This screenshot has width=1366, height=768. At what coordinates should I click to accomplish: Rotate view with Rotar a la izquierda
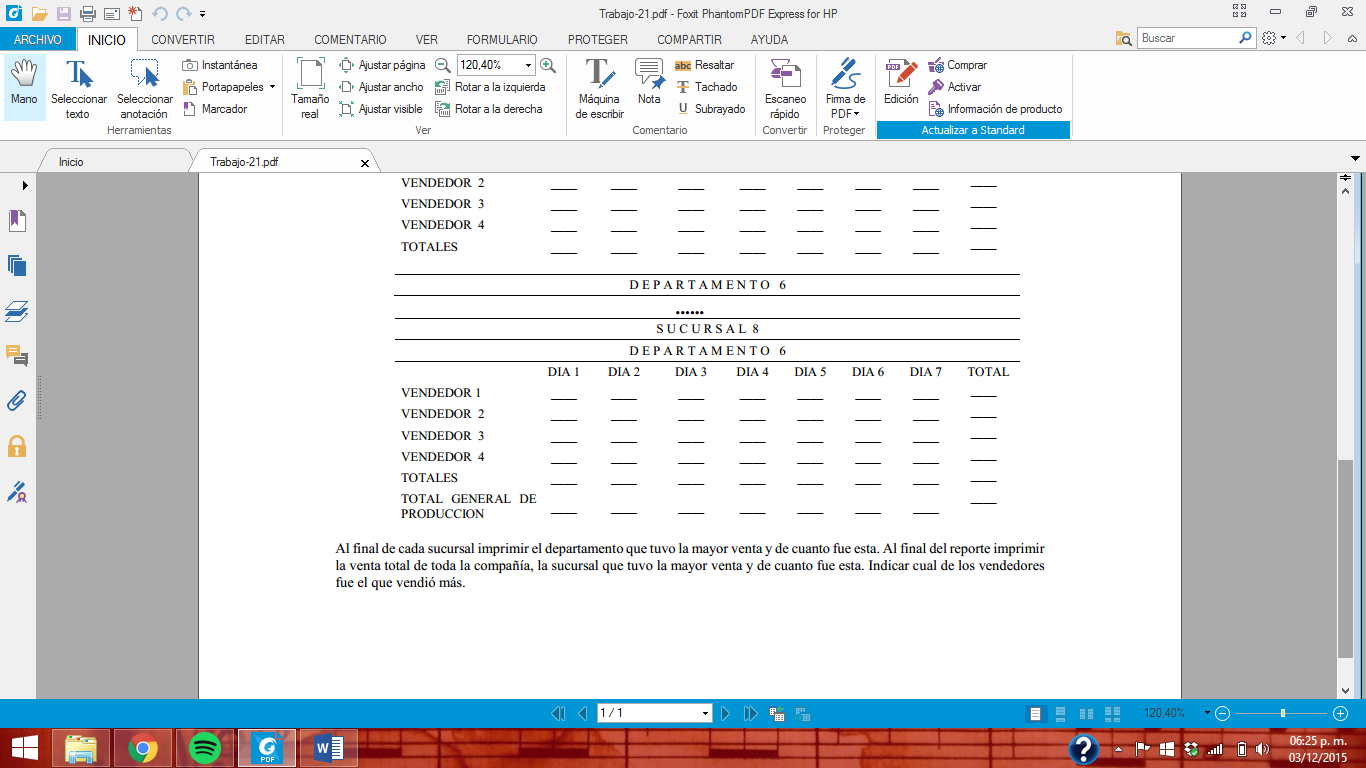pyautogui.click(x=490, y=87)
